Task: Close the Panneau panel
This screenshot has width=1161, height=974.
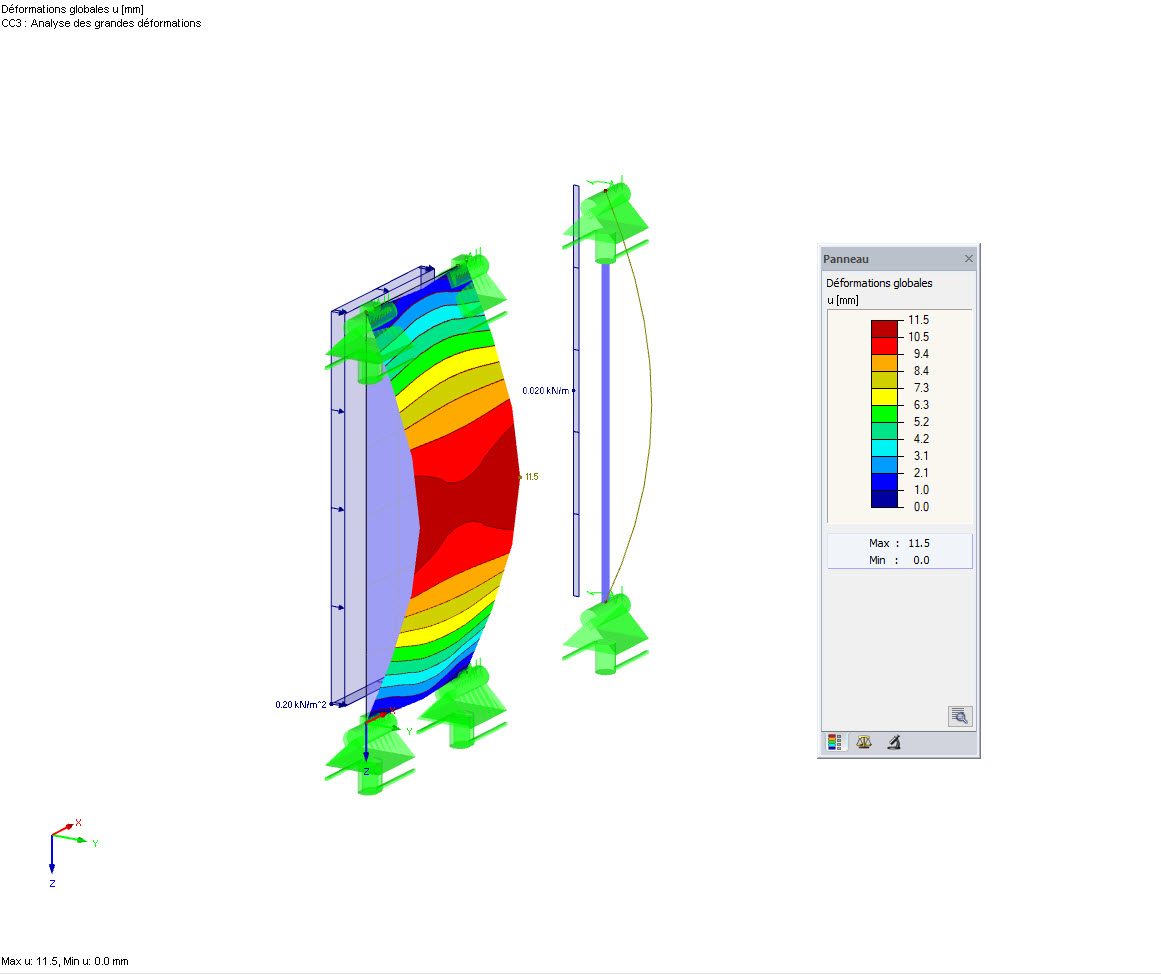Action: [x=968, y=258]
